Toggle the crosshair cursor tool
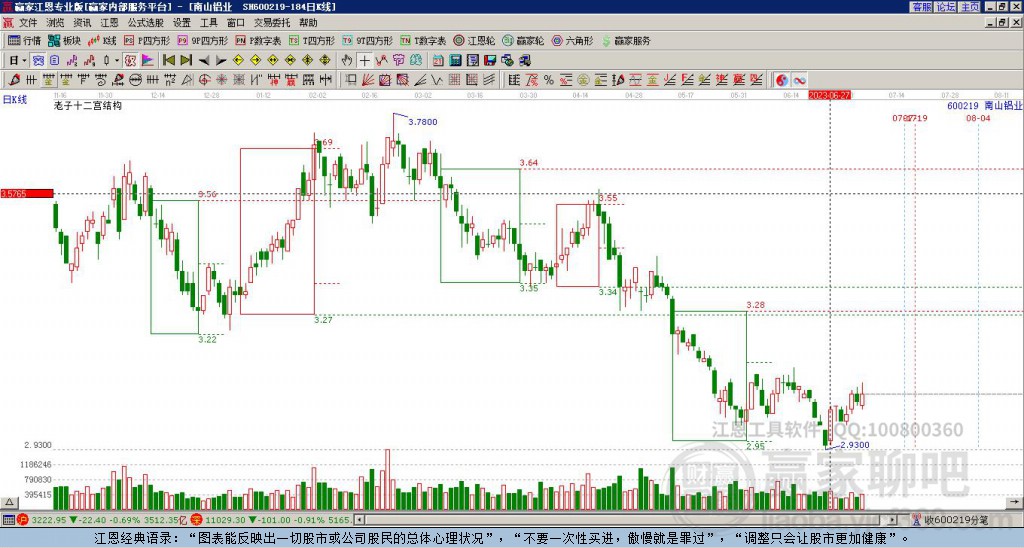The image size is (1024, 548). click(364, 61)
